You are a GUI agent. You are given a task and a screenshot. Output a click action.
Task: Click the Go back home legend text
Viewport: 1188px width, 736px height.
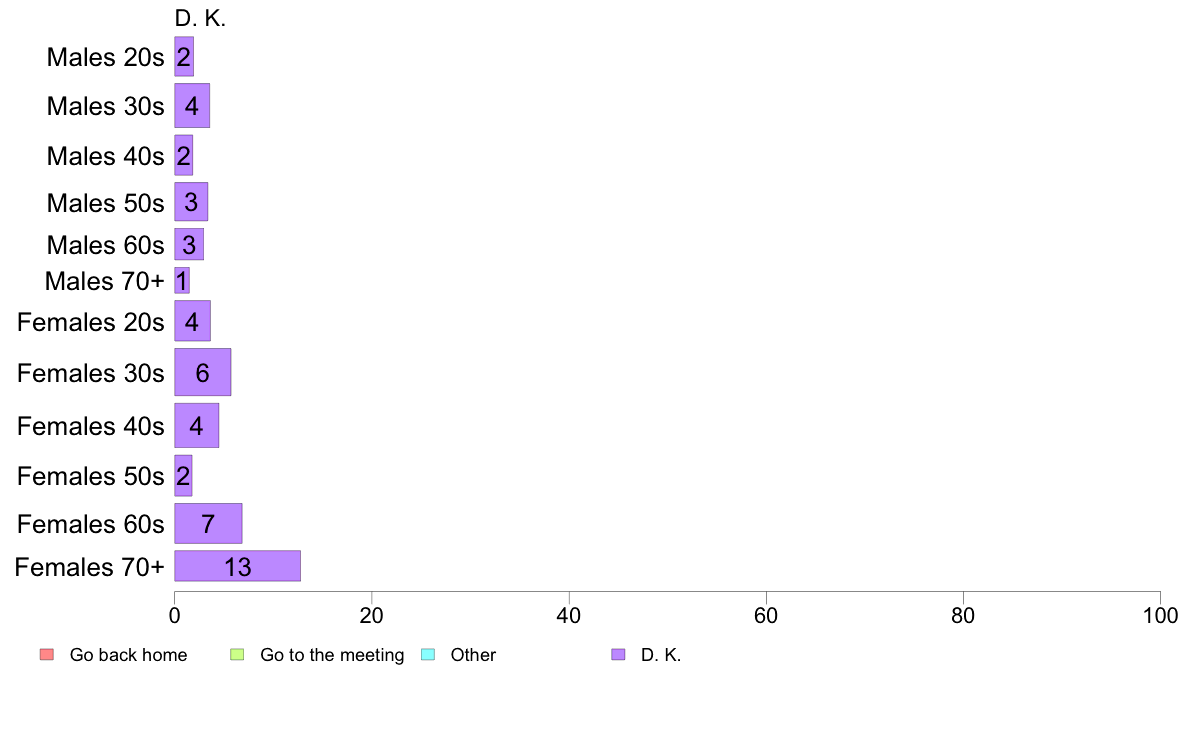point(128,655)
